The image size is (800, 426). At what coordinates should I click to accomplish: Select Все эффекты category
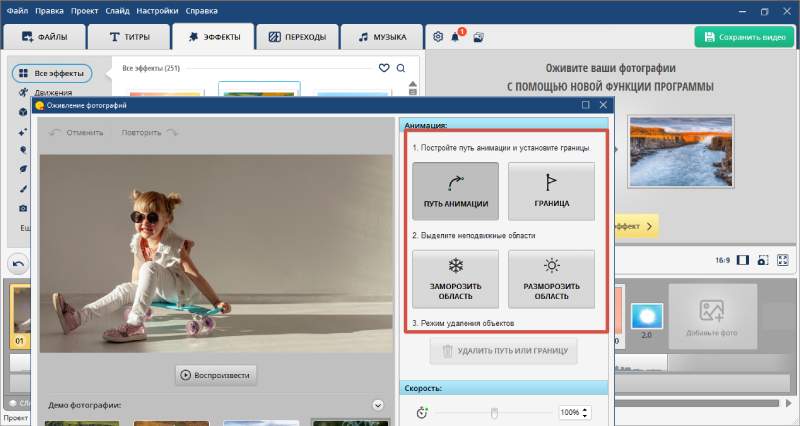tap(52, 73)
